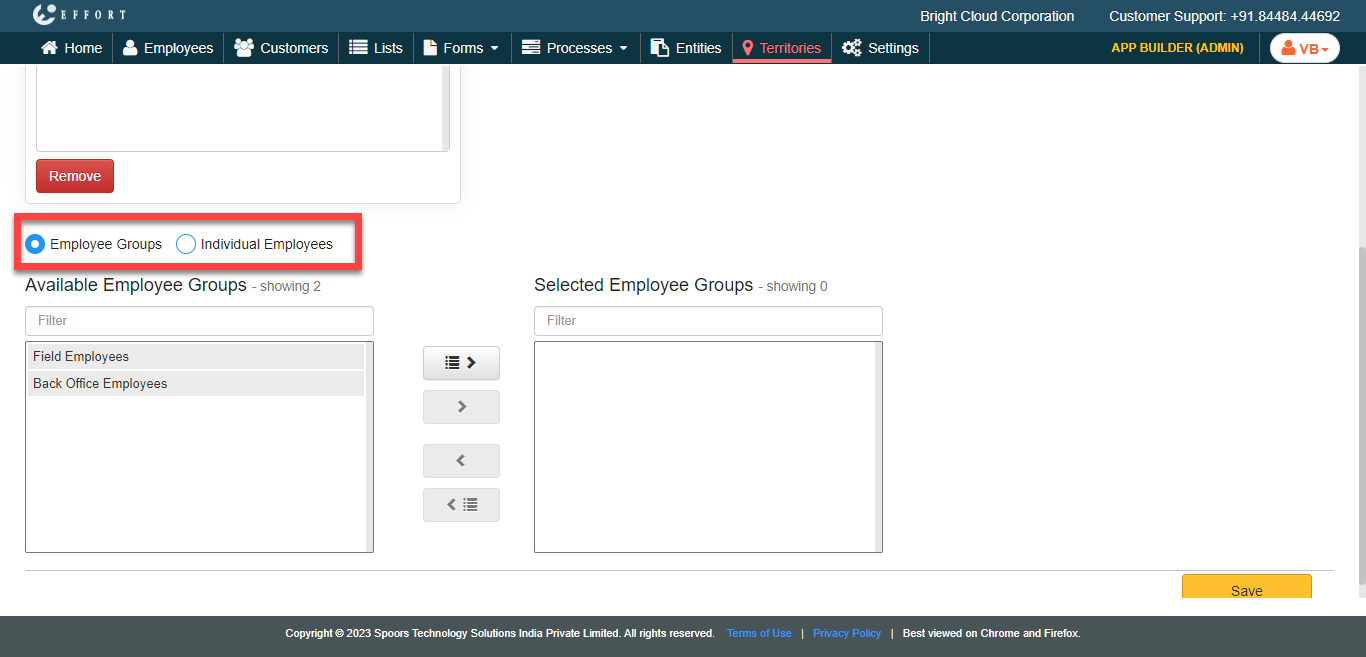1366x657 pixels.
Task: Open the Customers menu item
Action: [281, 48]
